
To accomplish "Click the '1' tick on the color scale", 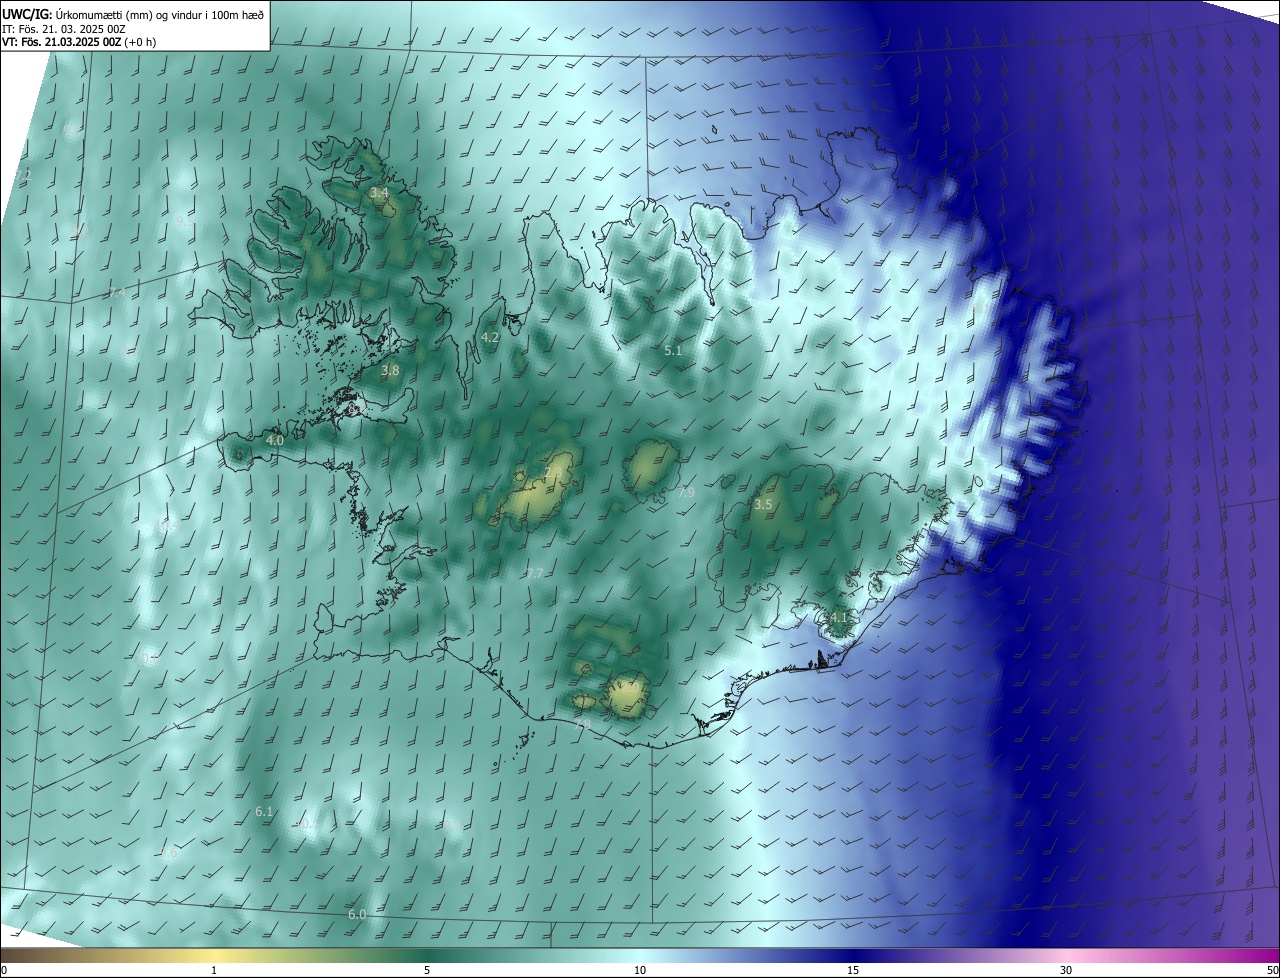I will 214,970.
